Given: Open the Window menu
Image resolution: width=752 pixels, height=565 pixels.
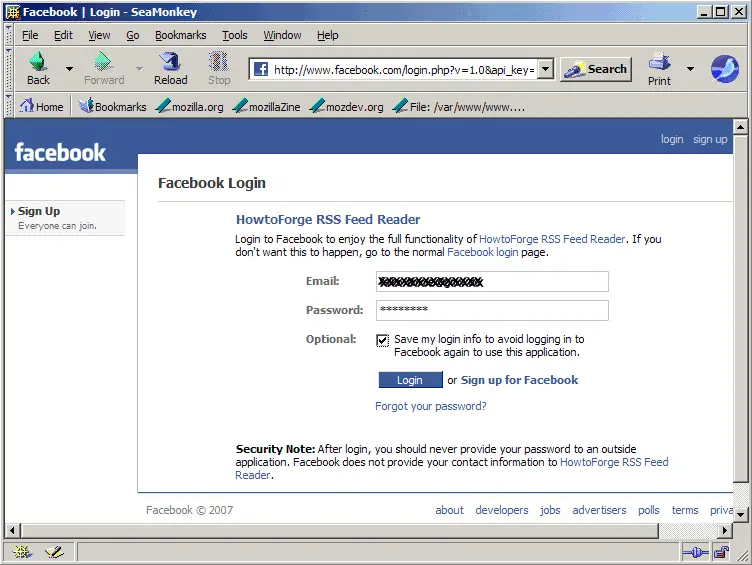Looking at the screenshot, I should pyautogui.click(x=282, y=35).
